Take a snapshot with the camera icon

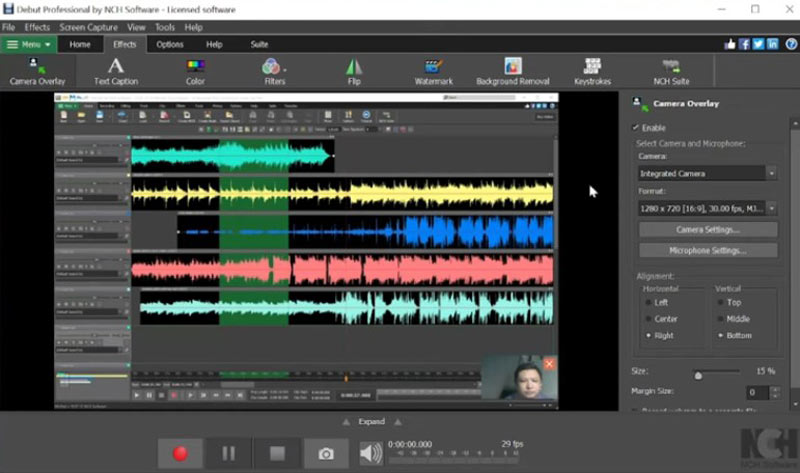pyautogui.click(x=326, y=453)
